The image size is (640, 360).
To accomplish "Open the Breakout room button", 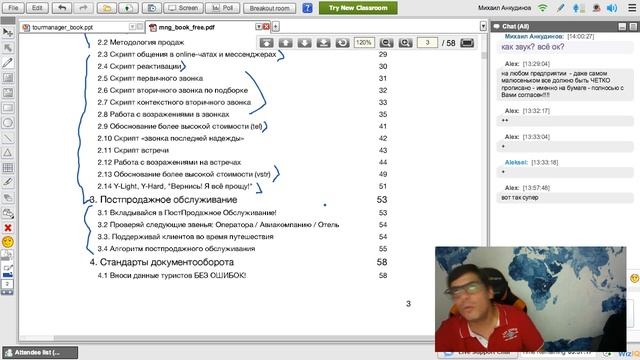I will 269,8.
